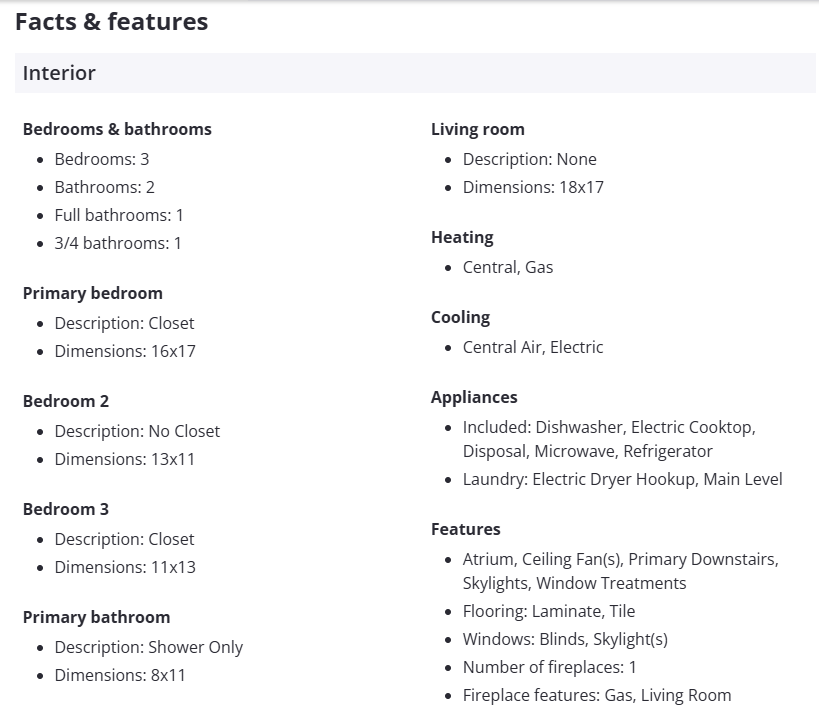819x709 pixels.
Task: Click the Bedrooms: 3 list item
Action: [x=102, y=159]
